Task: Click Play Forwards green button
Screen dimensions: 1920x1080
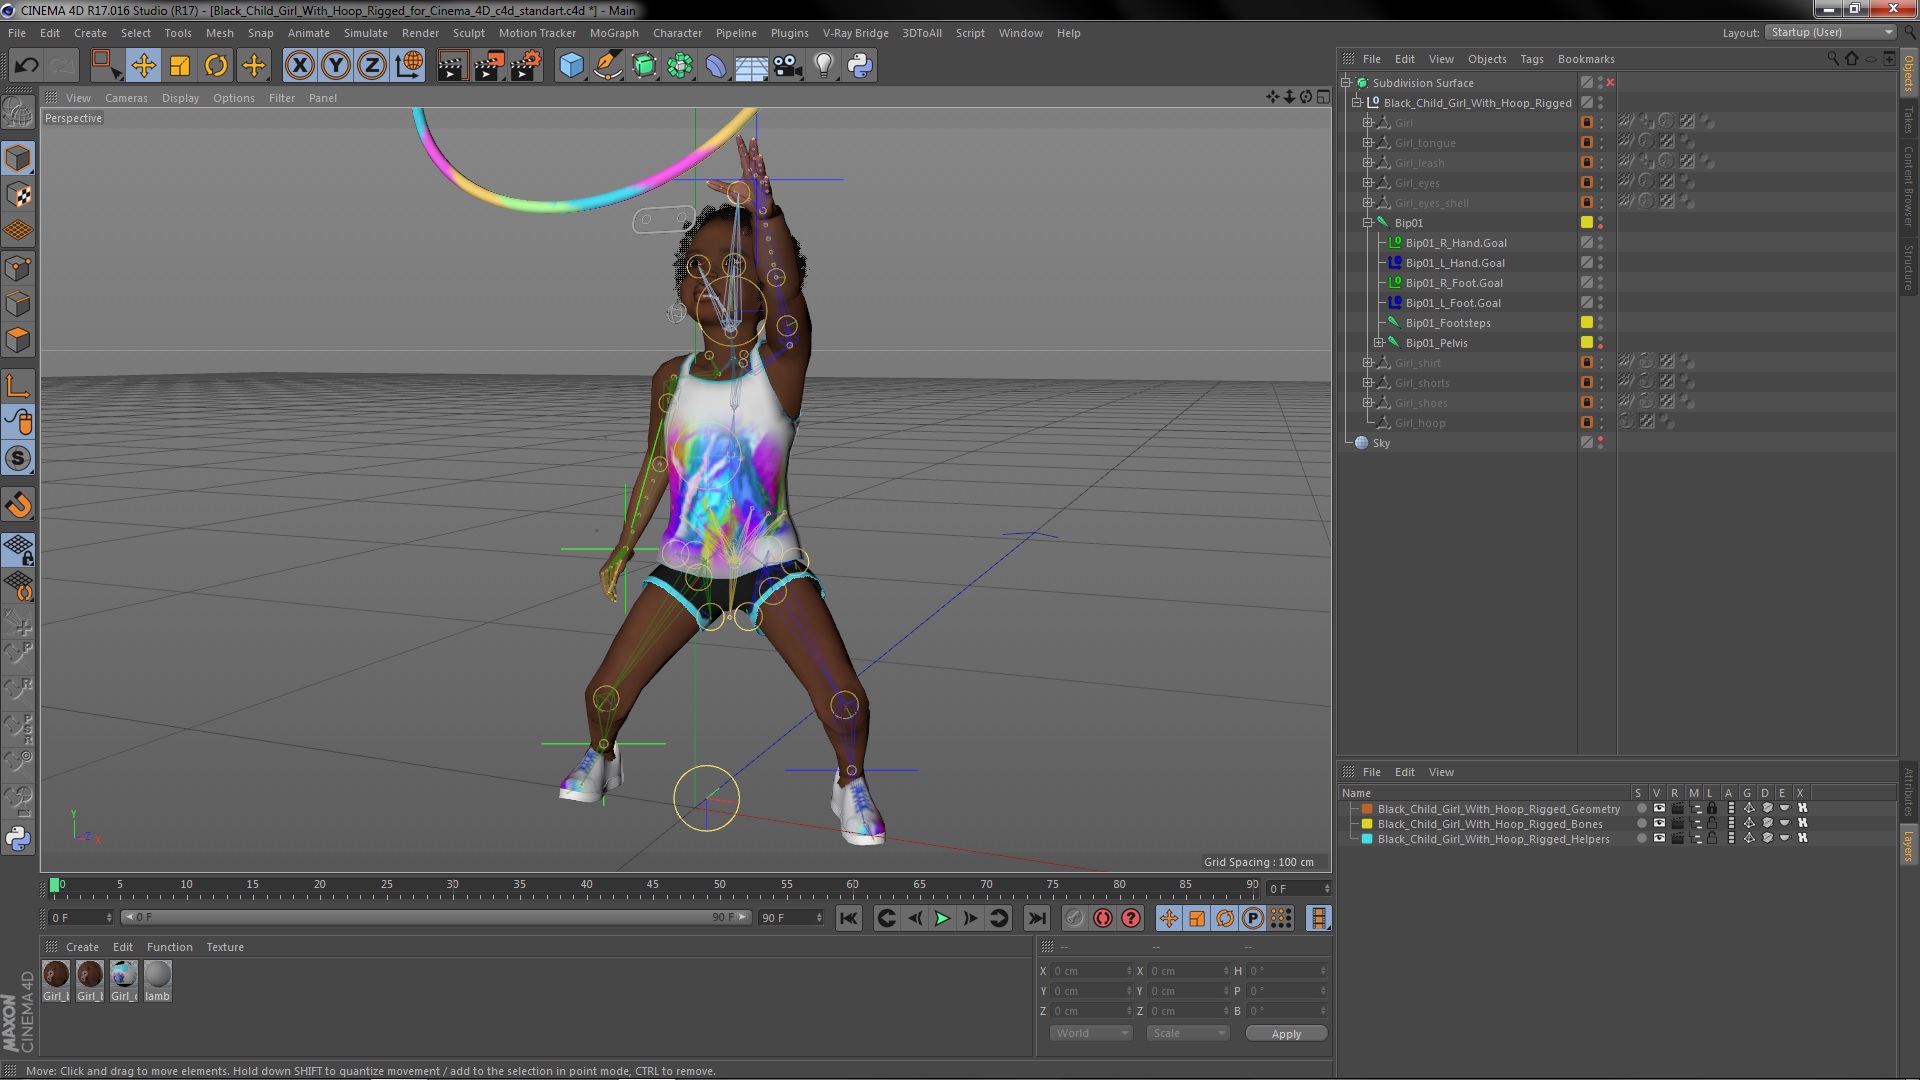Action: click(942, 918)
